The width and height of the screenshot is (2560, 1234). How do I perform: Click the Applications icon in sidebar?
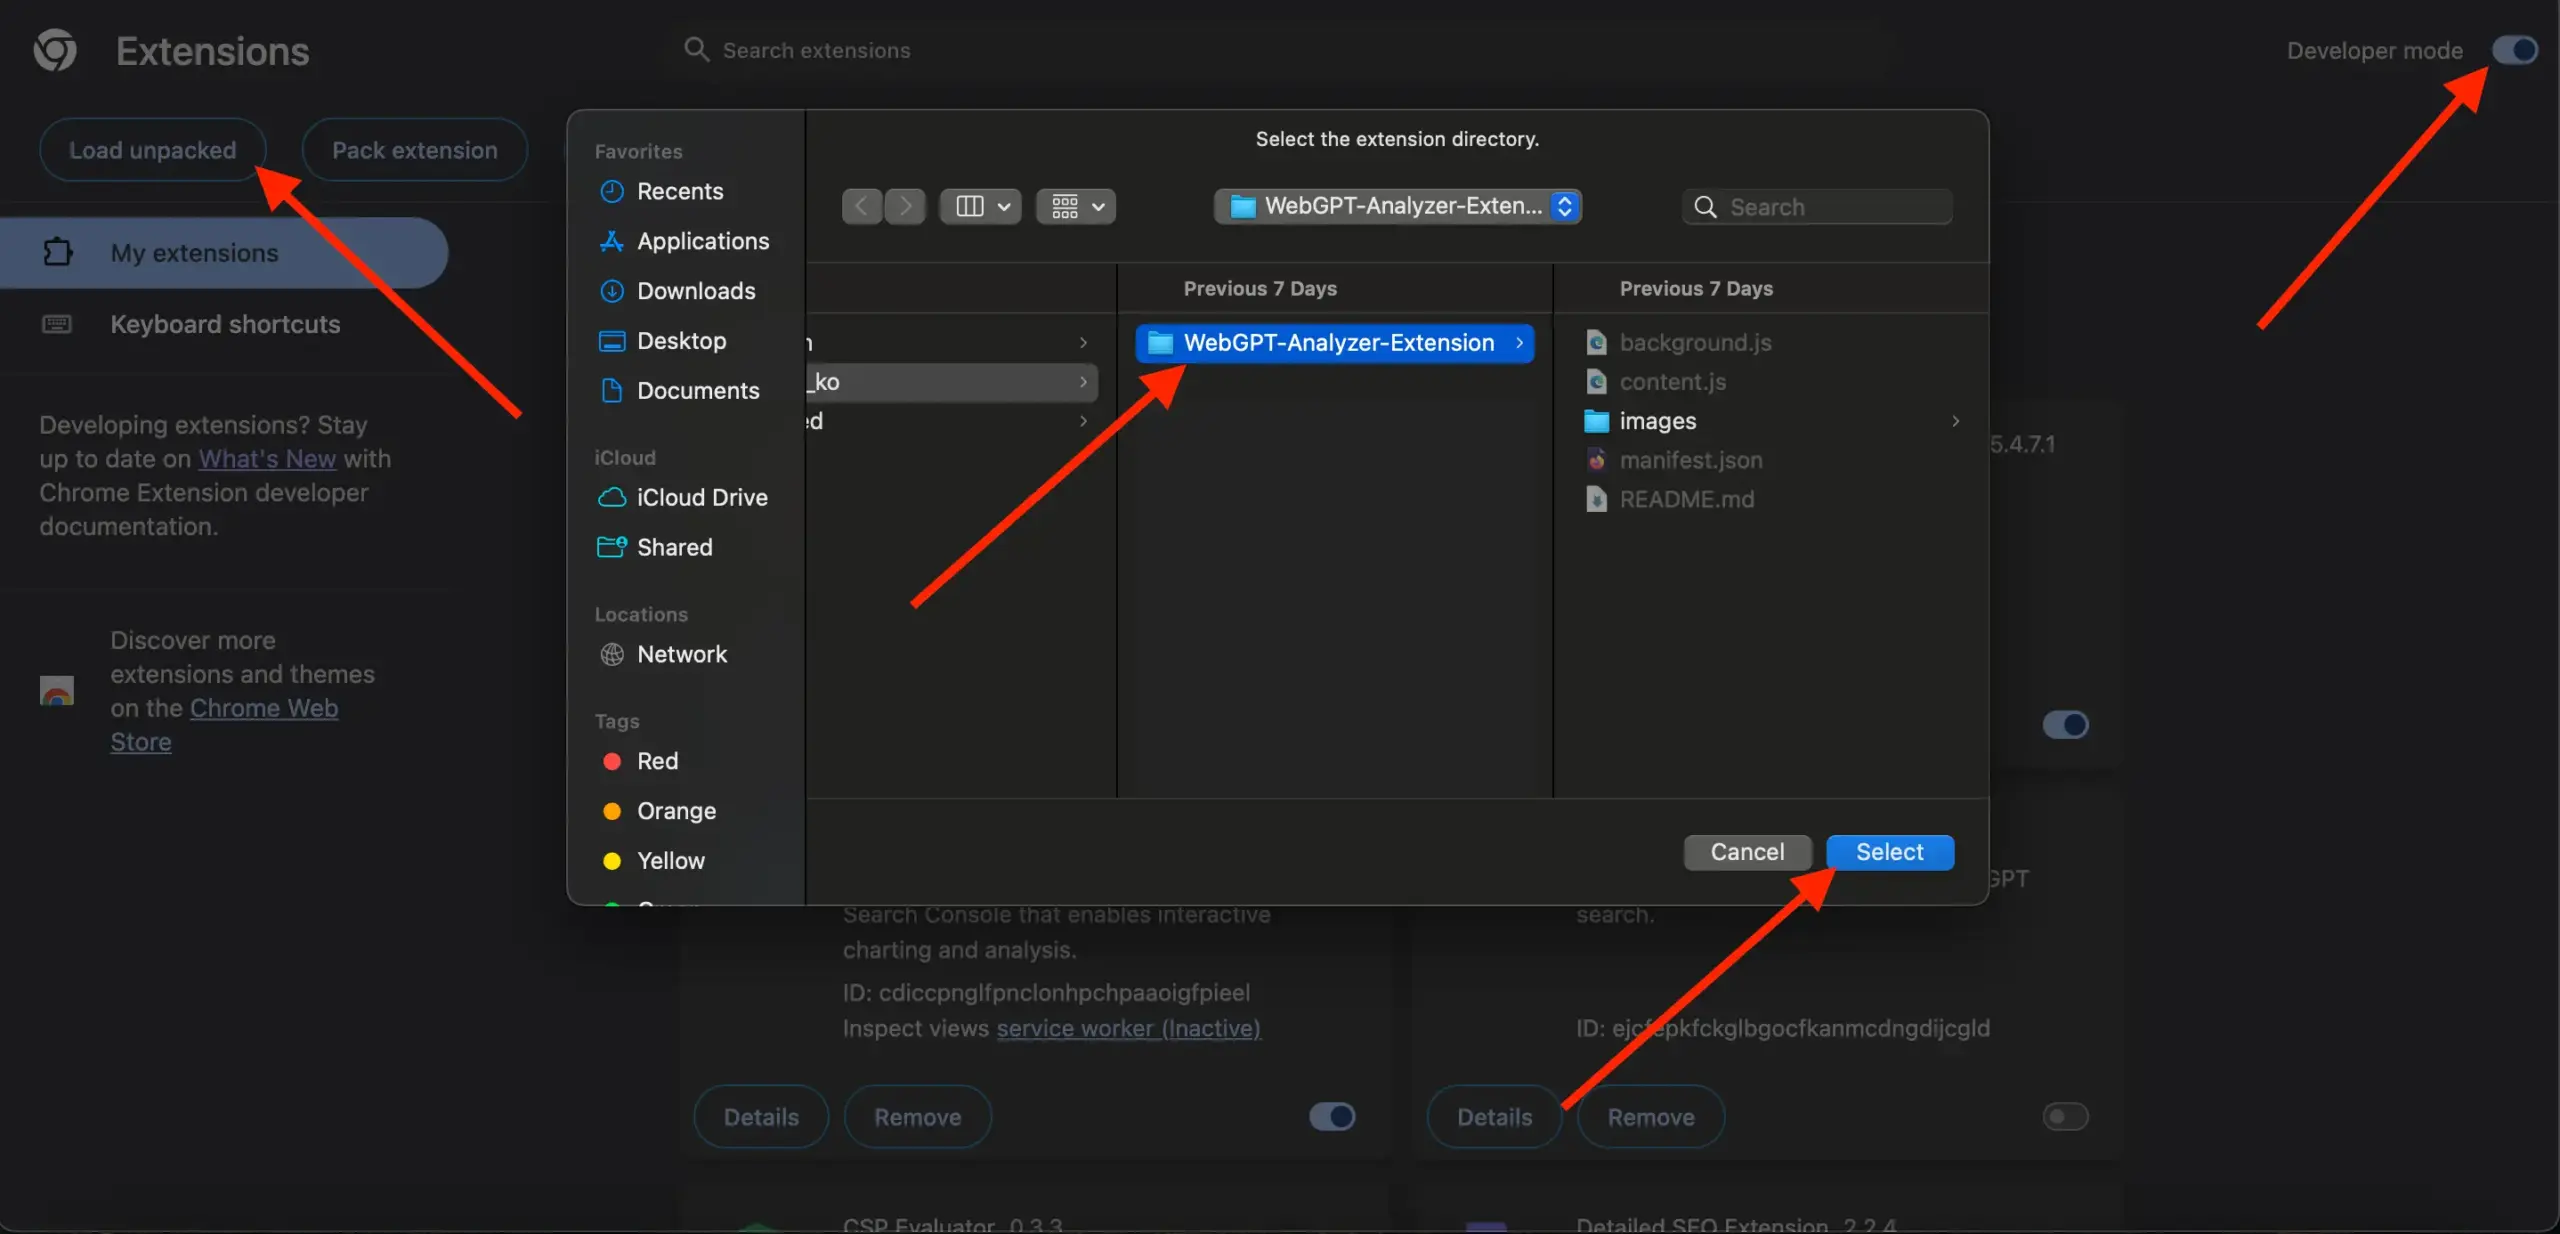(611, 241)
